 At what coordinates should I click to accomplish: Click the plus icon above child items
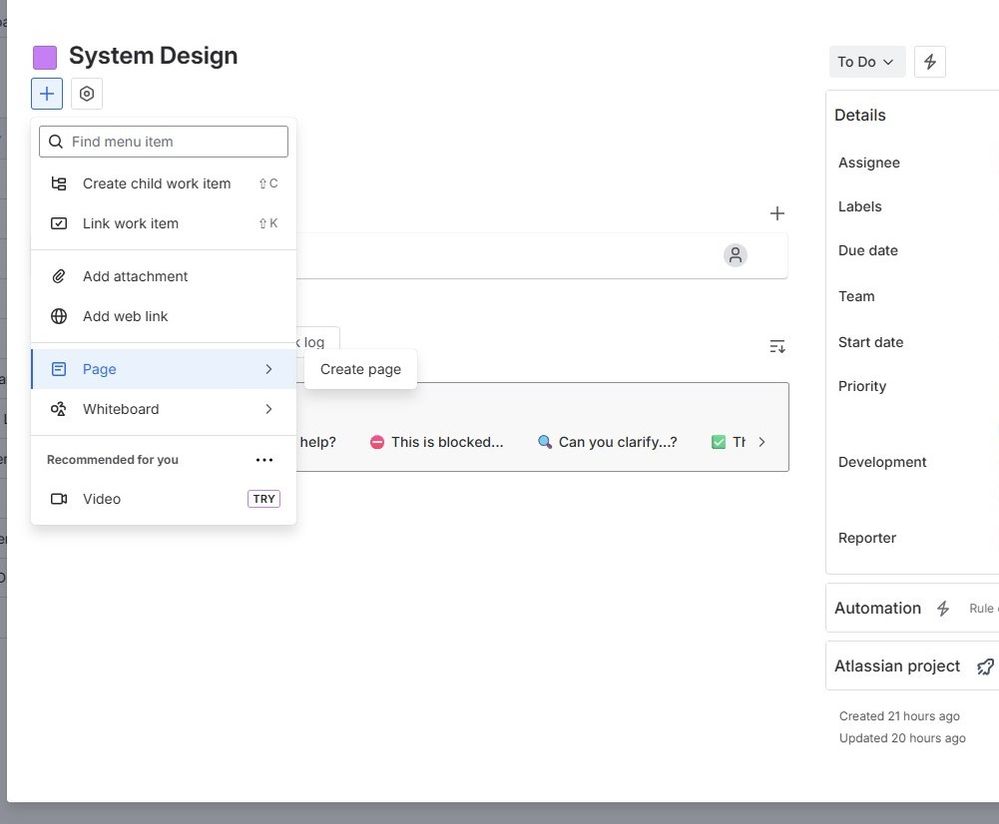[x=777, y=213]
